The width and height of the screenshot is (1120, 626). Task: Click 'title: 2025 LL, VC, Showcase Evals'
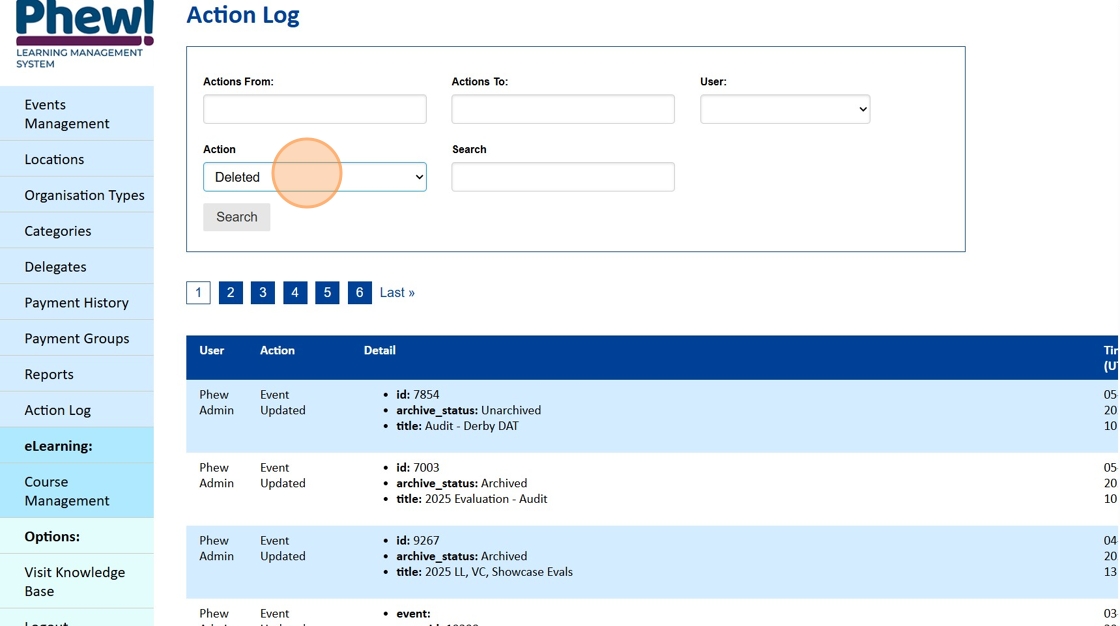[x=484, y=572]
